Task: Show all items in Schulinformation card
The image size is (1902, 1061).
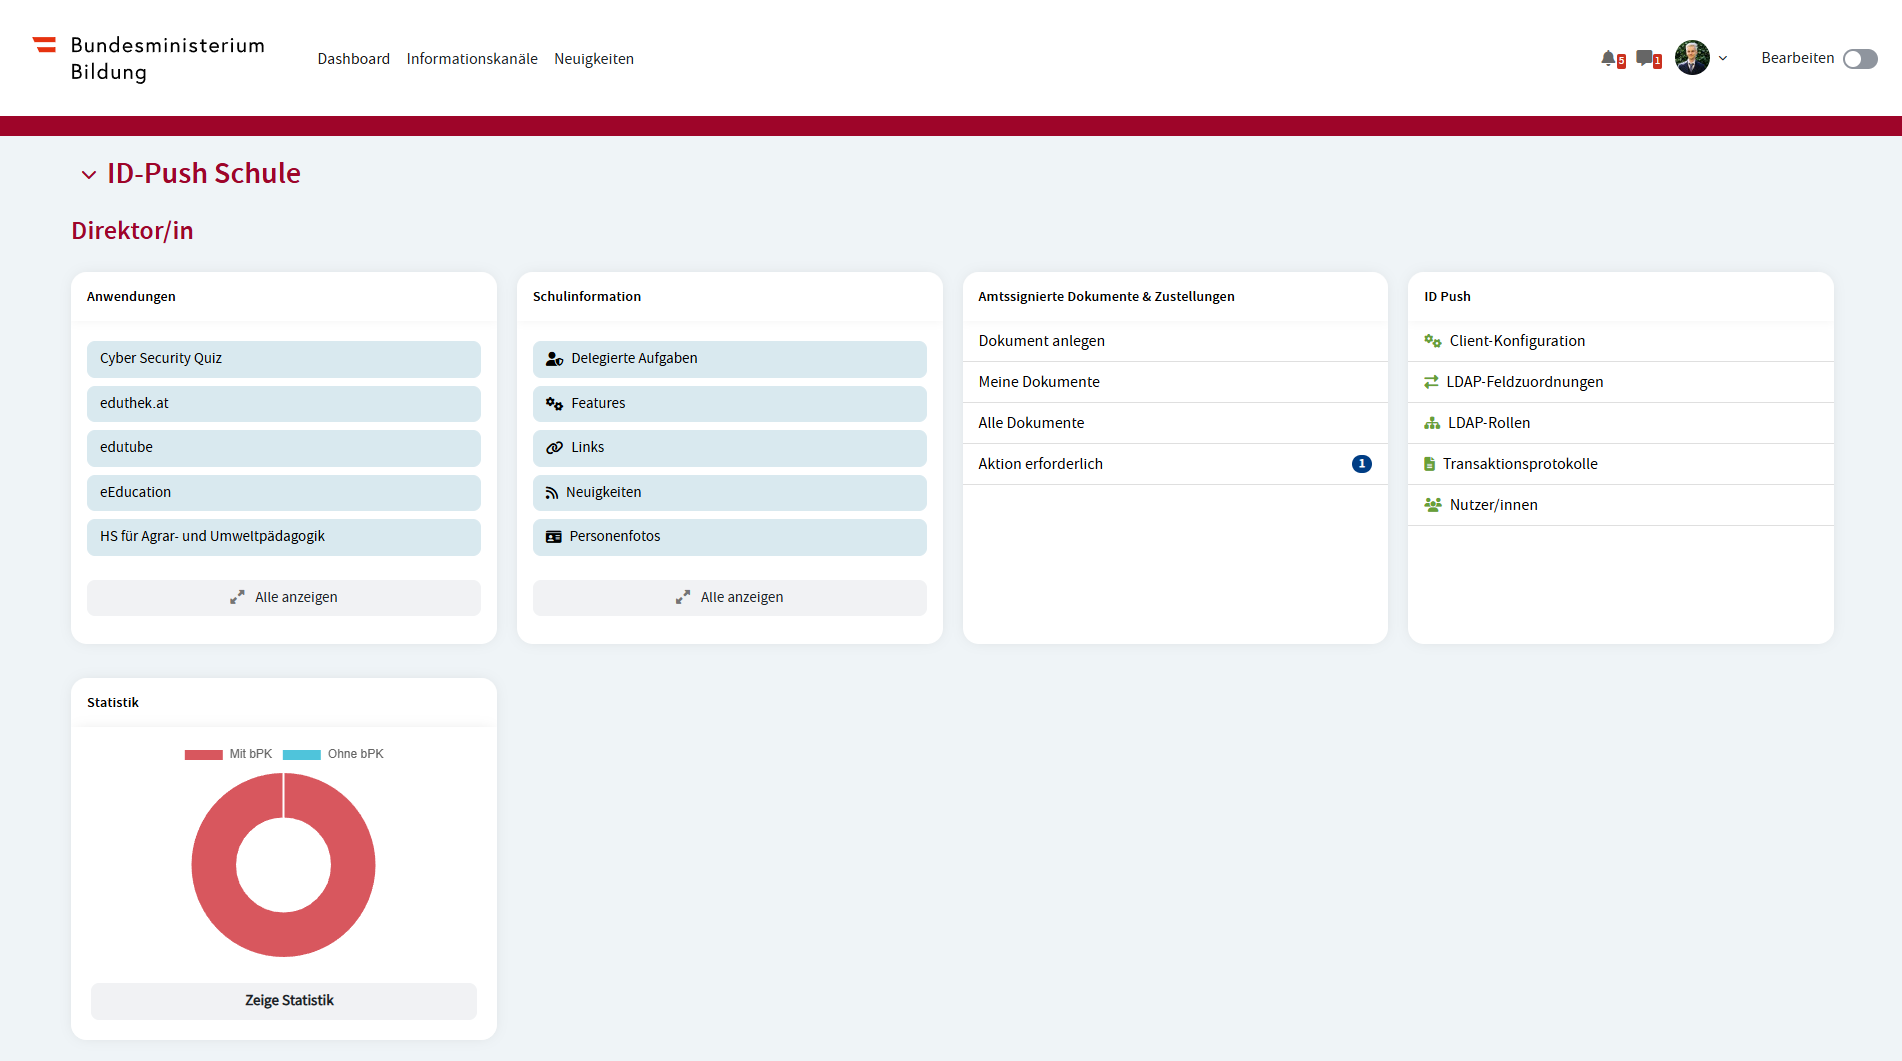Action: [730, 598]
